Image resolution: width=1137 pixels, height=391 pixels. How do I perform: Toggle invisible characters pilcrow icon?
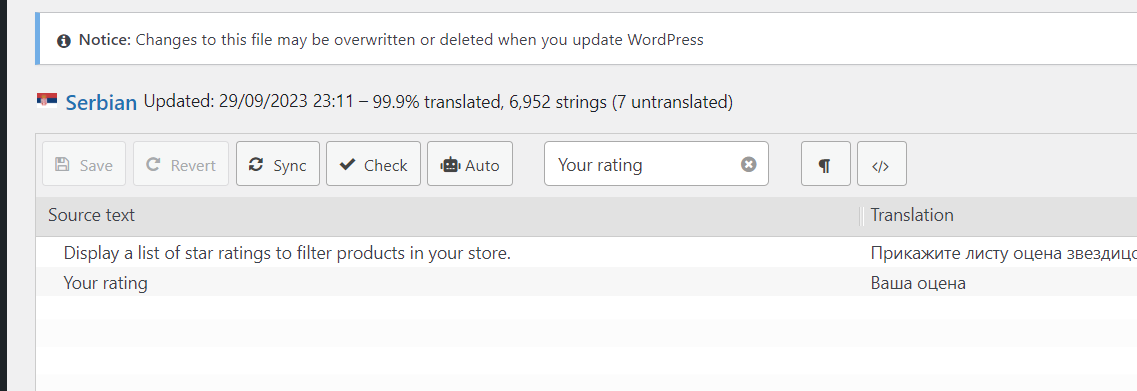pyautogui.click(x=825, y=164)
